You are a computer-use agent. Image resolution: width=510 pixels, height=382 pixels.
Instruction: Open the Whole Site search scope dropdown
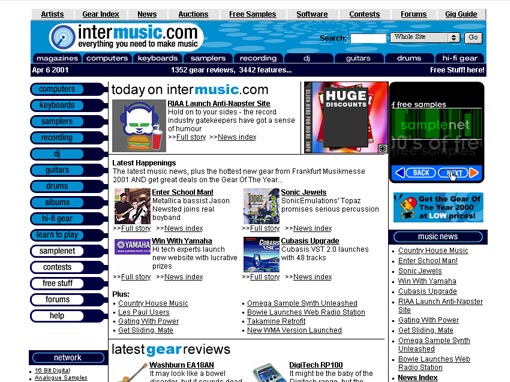click(425, 37)
